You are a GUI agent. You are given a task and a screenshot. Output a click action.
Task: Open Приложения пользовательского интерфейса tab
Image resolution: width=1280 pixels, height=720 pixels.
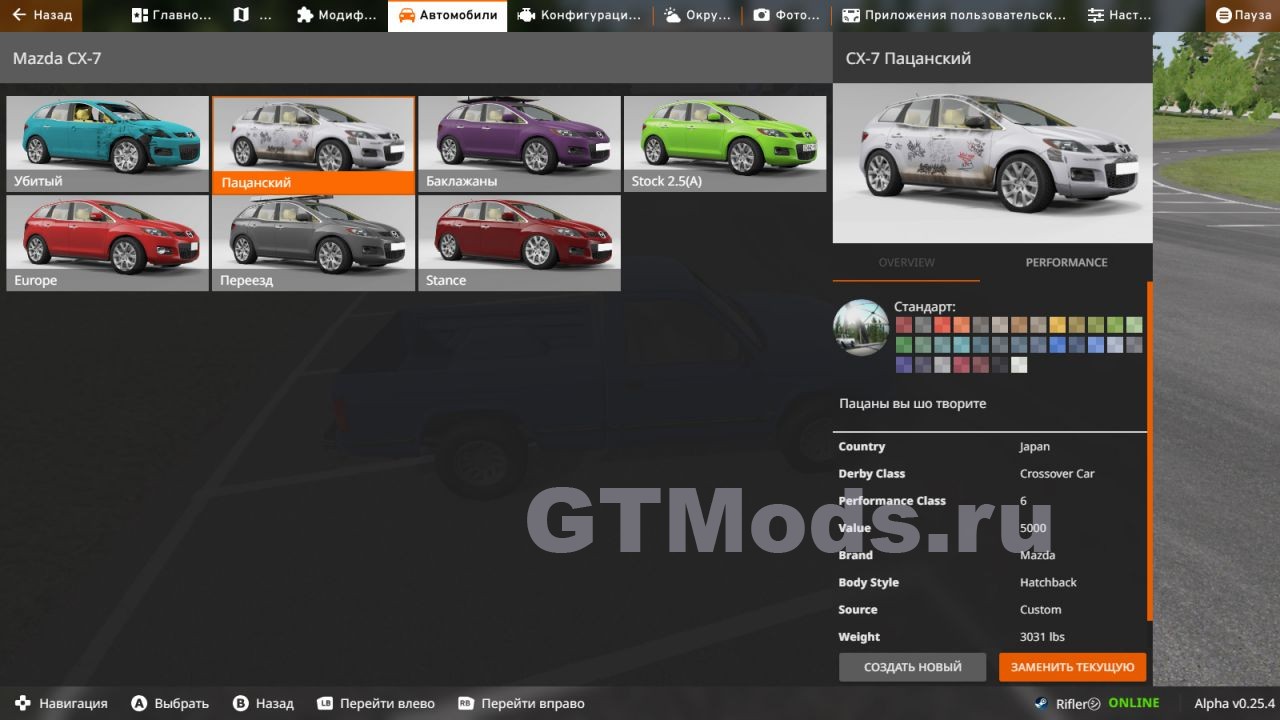coord(954,15)
